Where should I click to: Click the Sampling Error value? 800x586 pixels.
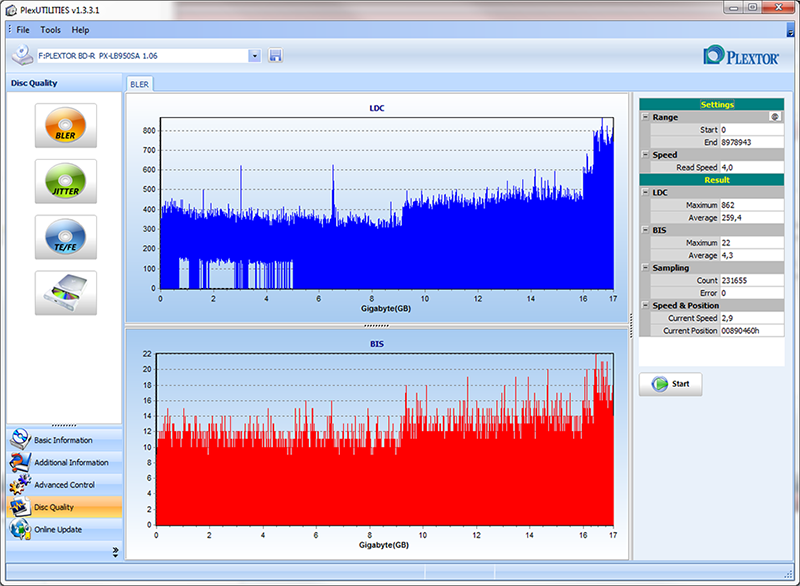(x=752, y=293)
